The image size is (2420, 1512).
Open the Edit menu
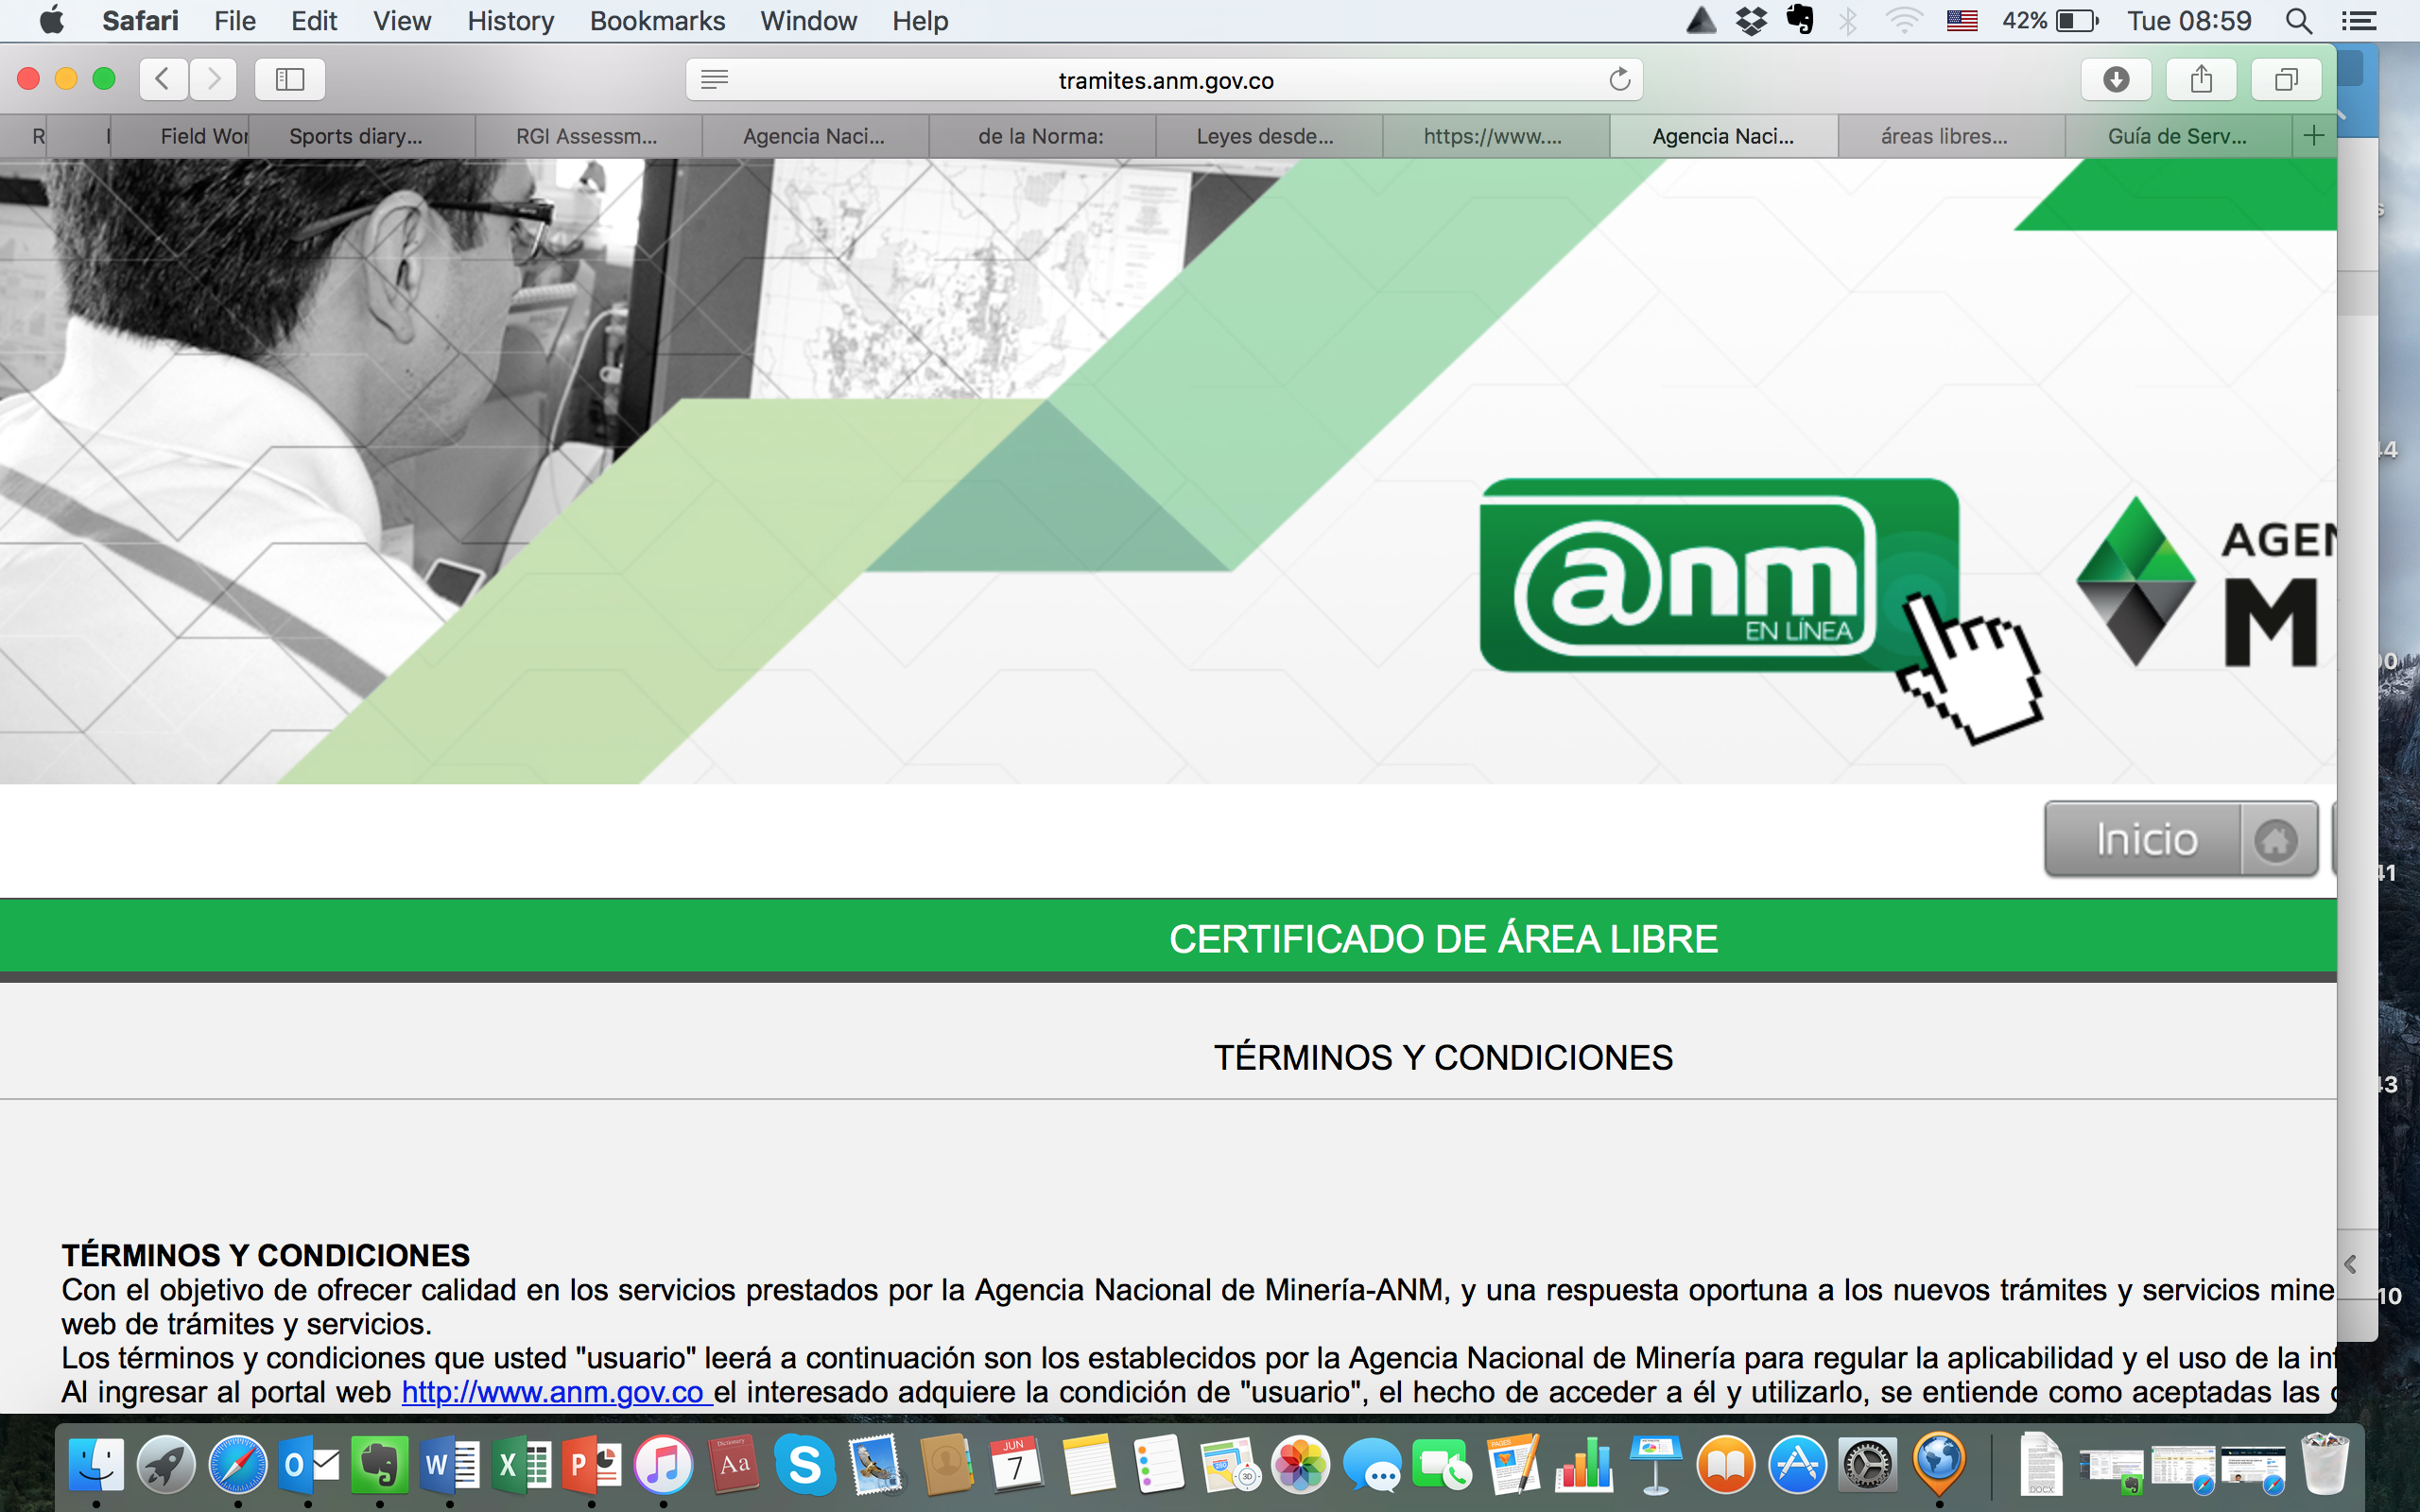[x=314, y=21]
